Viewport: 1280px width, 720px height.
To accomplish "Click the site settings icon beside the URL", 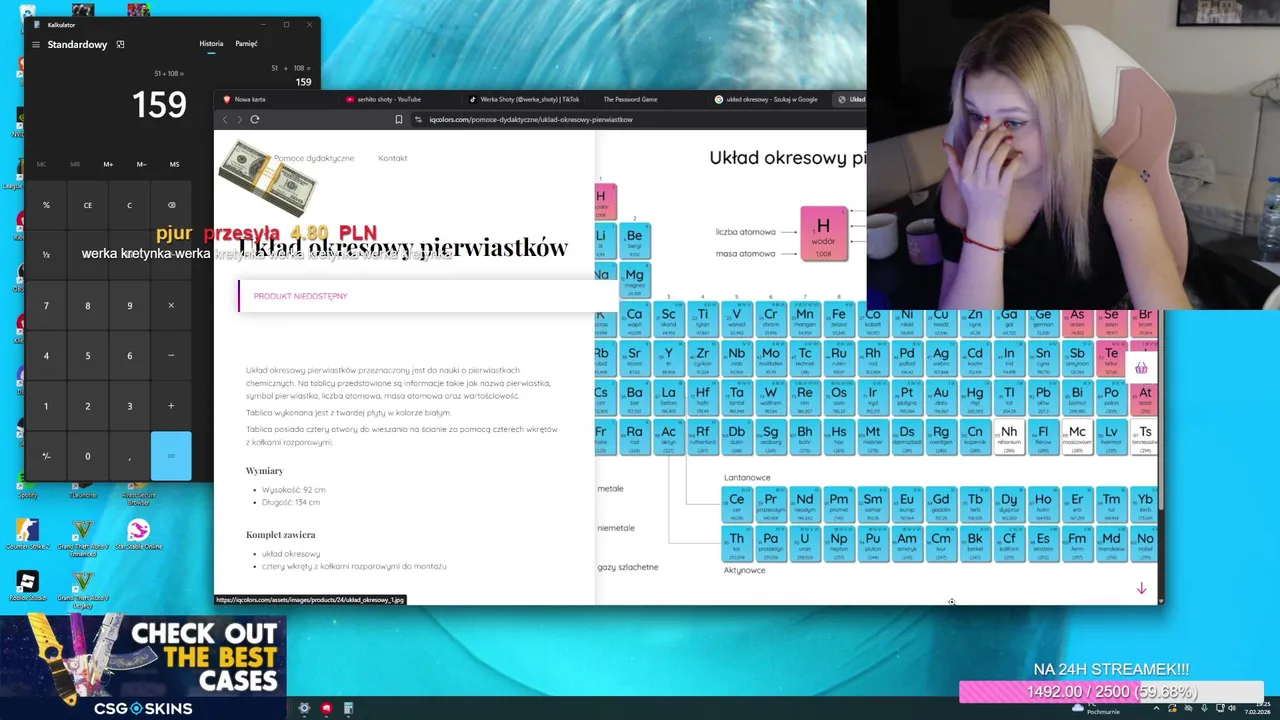I will 418,119.
